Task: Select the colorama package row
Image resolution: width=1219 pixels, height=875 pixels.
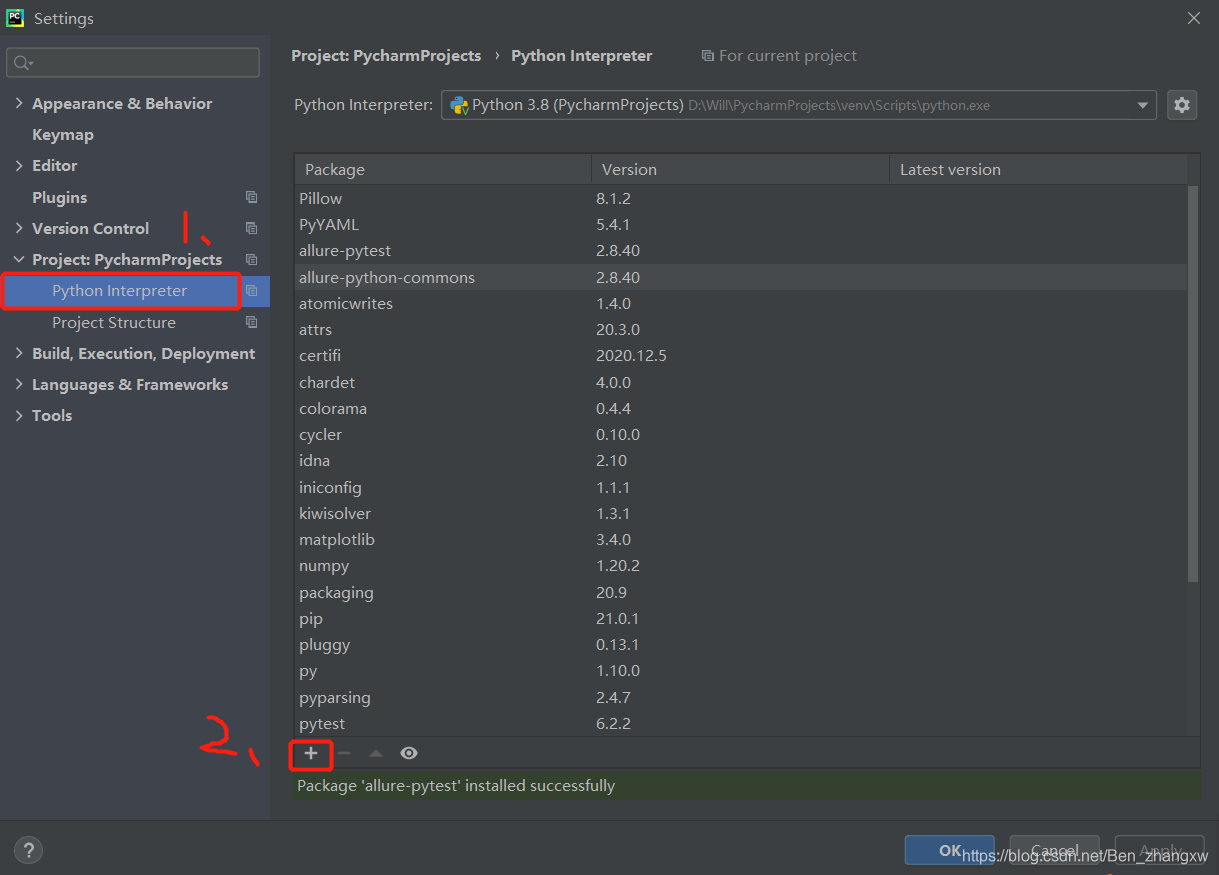Action: point(741,408)
